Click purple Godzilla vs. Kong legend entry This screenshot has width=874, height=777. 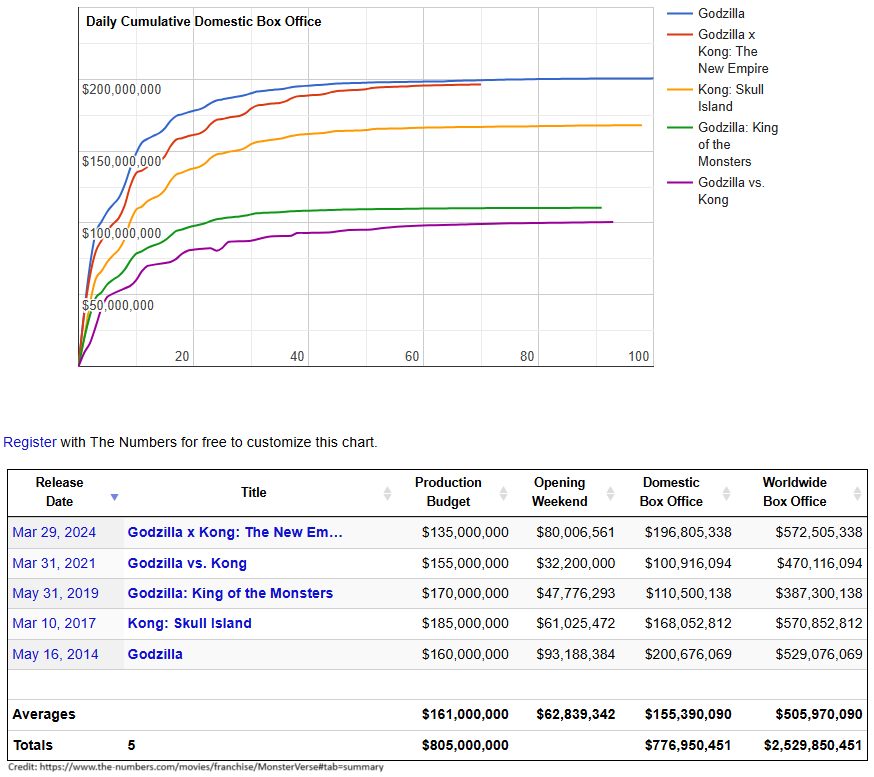730,191
